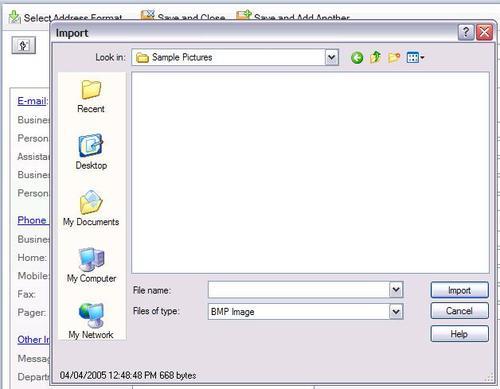The image size is (500, 389).
Task: Click the E-mail link in background form
Action: point(32,101)
